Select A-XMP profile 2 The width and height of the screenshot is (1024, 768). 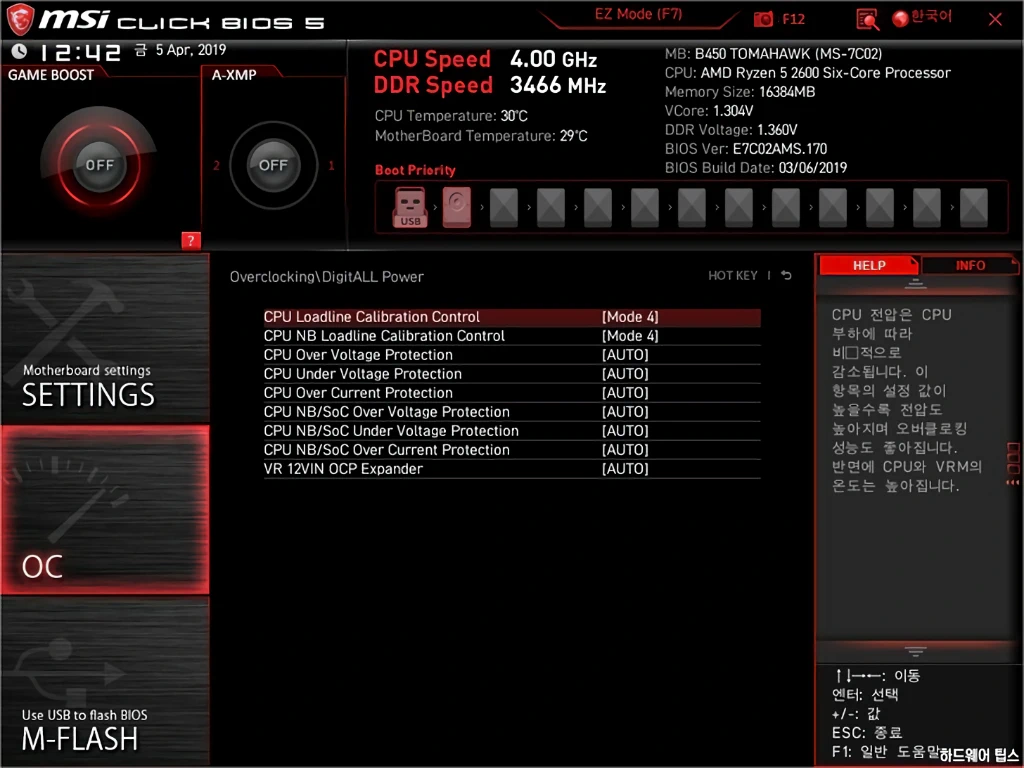pos(216,166)
